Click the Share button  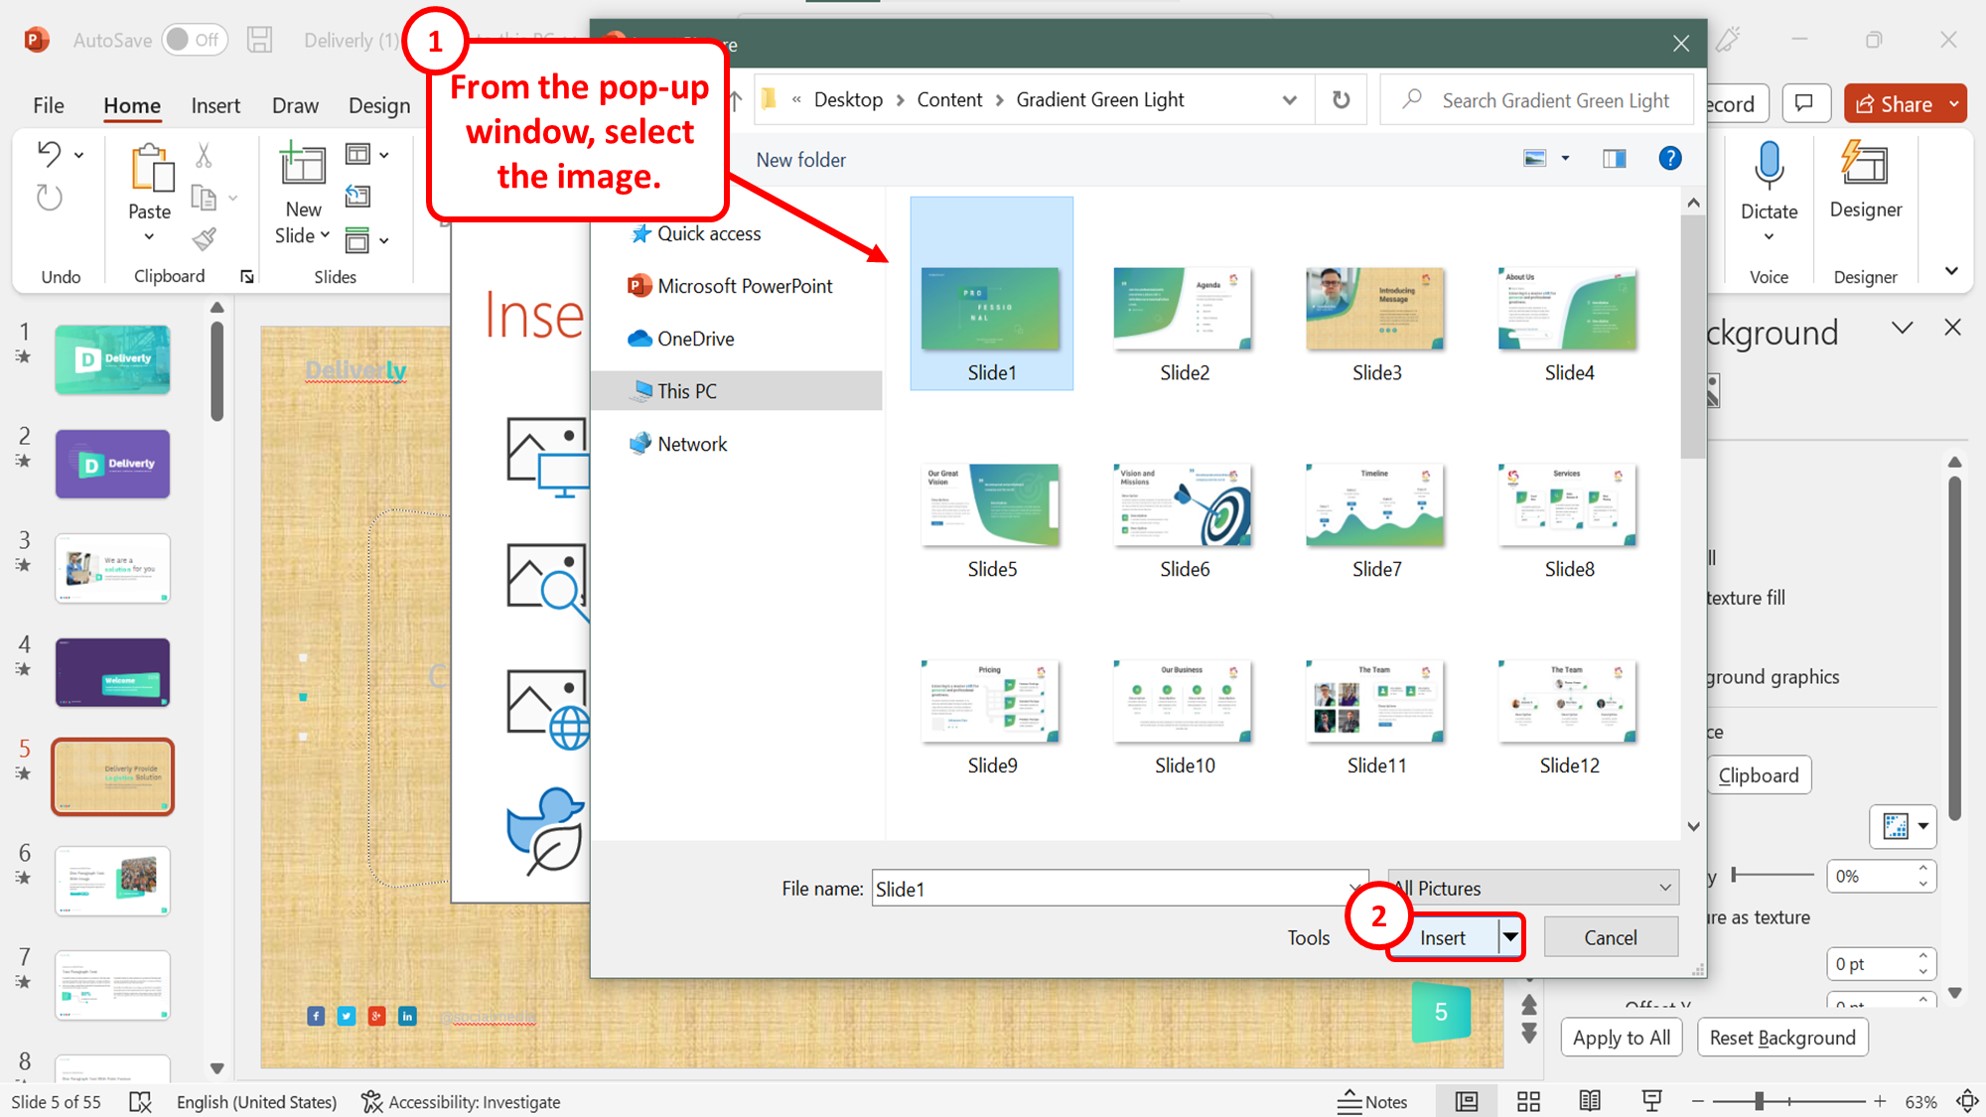pos(1893,104)
